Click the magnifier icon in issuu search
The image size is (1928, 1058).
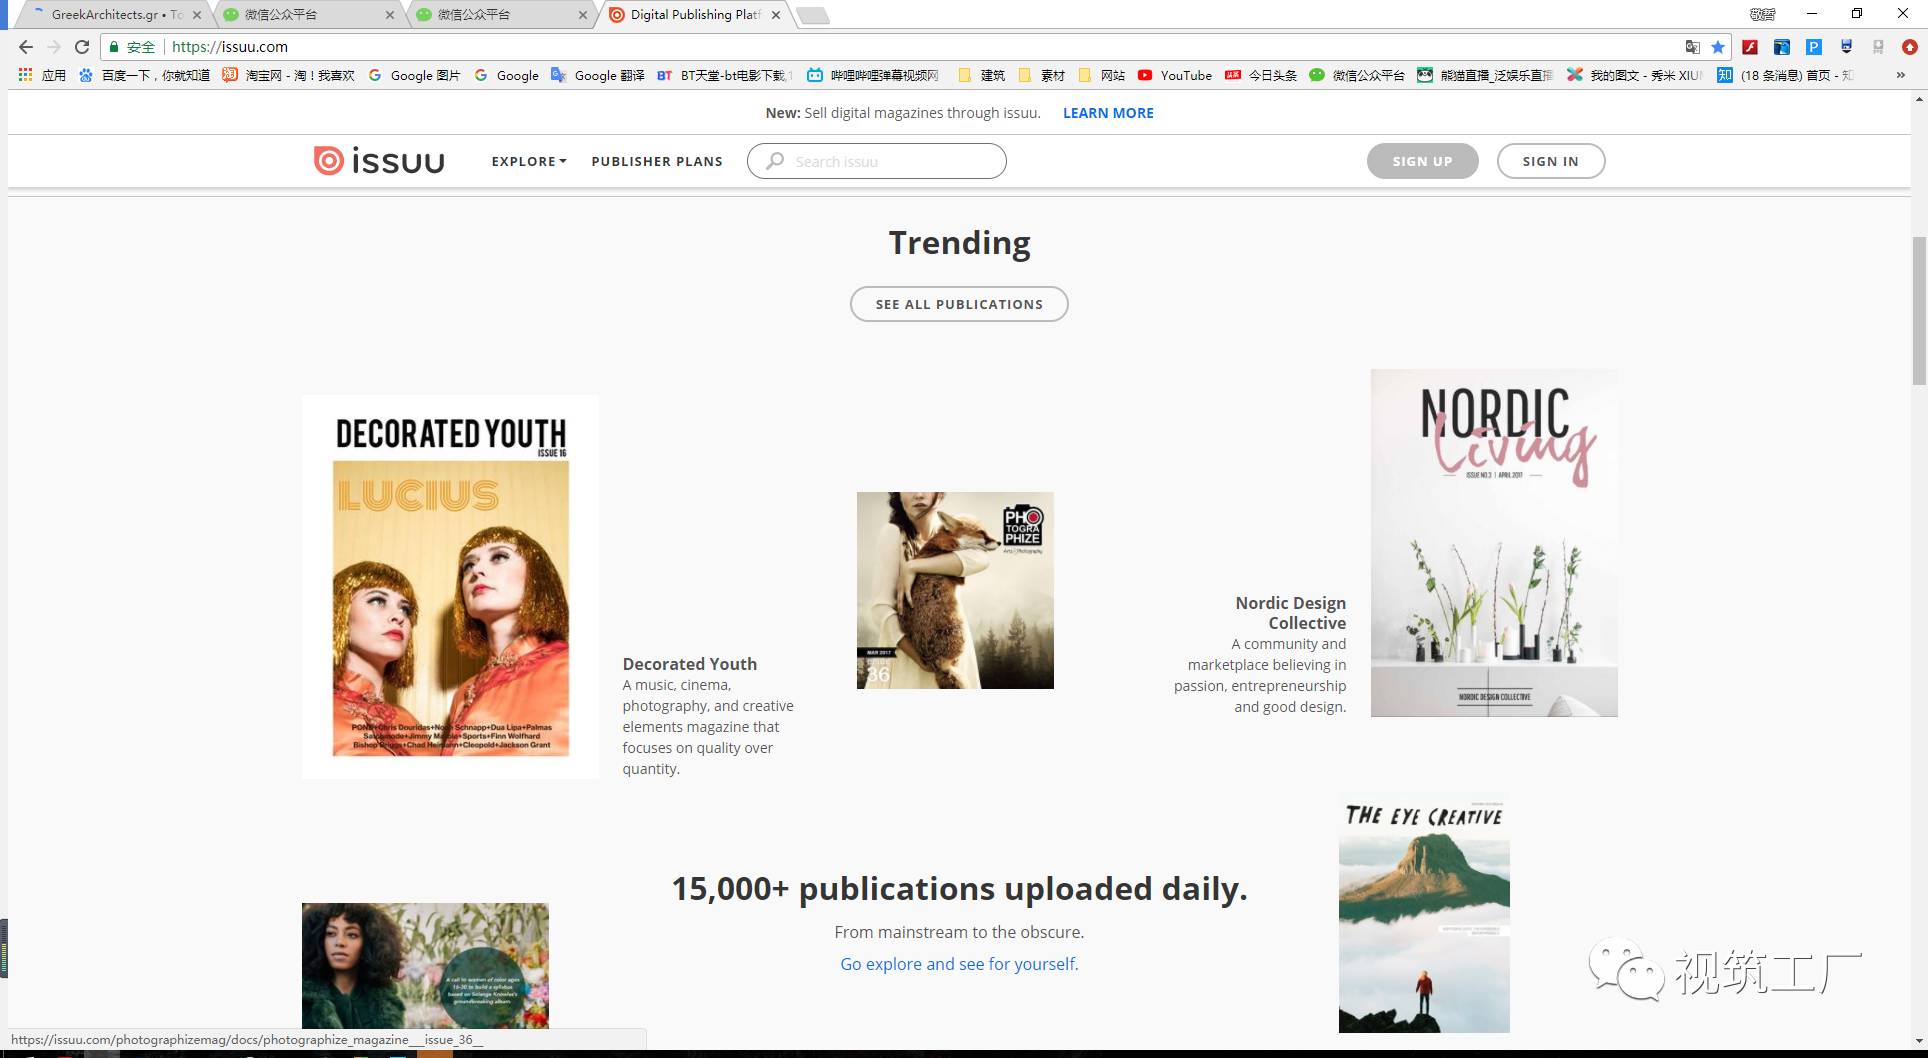click(x=775, y=161)
